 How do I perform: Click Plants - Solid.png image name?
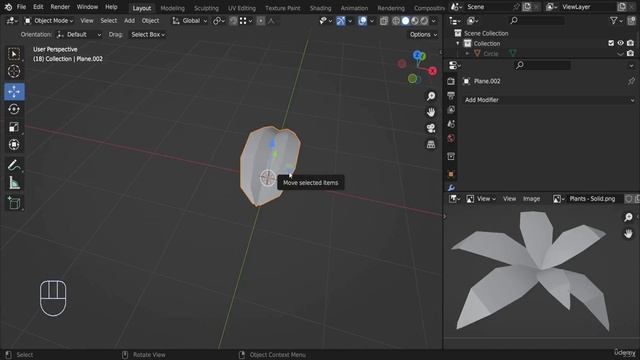click(592, 199)
